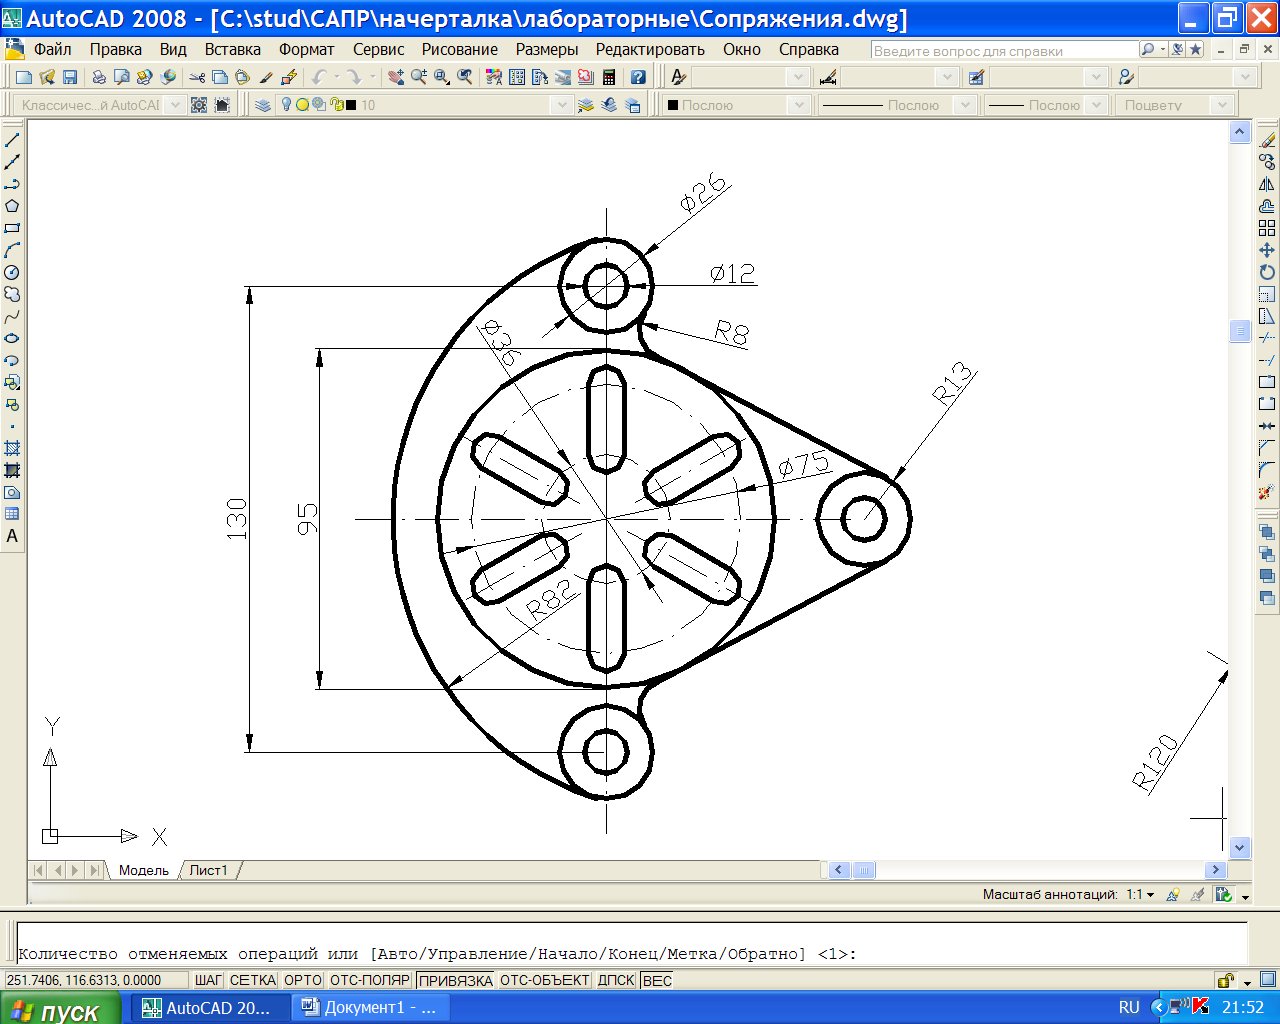This screenshot has height=1024, width=1280.
Task: Select the Rectangle tool
Action: 12,228
